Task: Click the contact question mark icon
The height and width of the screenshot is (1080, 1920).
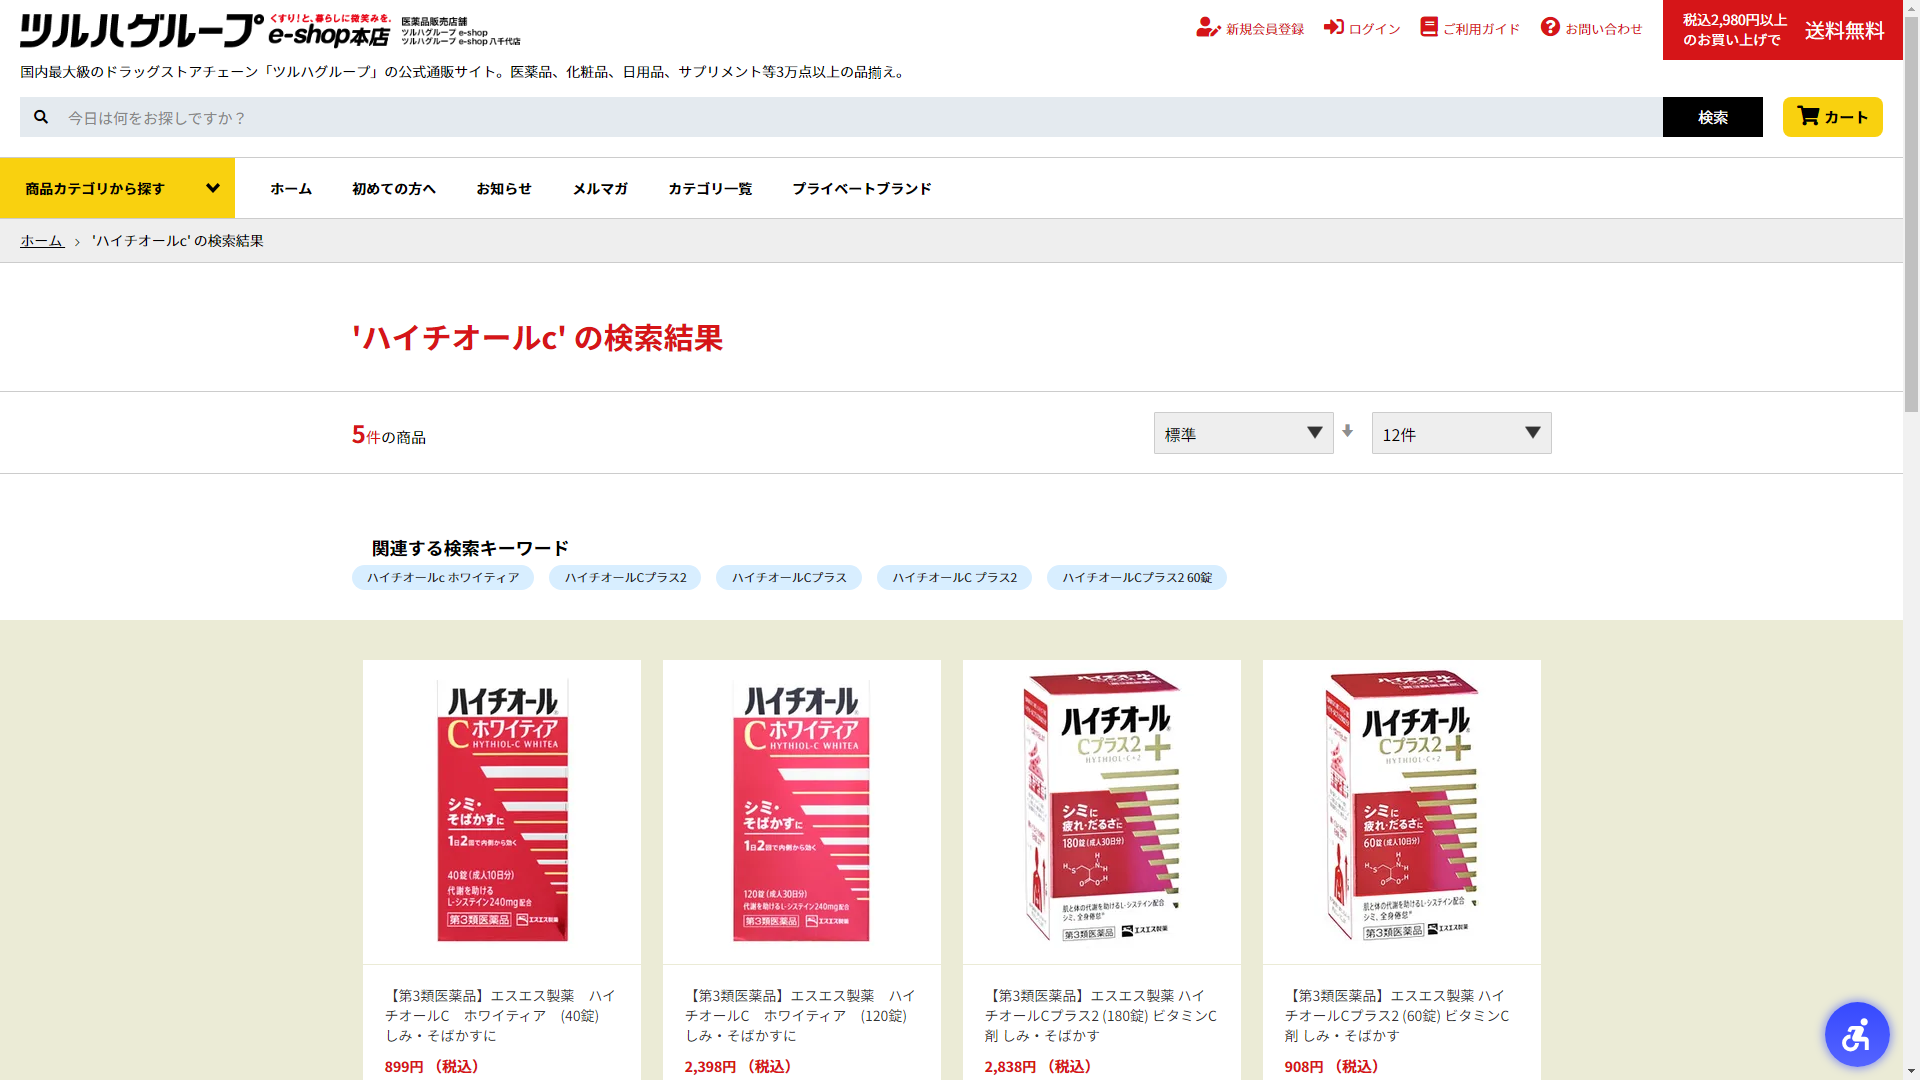Action: coord(1550,27)
